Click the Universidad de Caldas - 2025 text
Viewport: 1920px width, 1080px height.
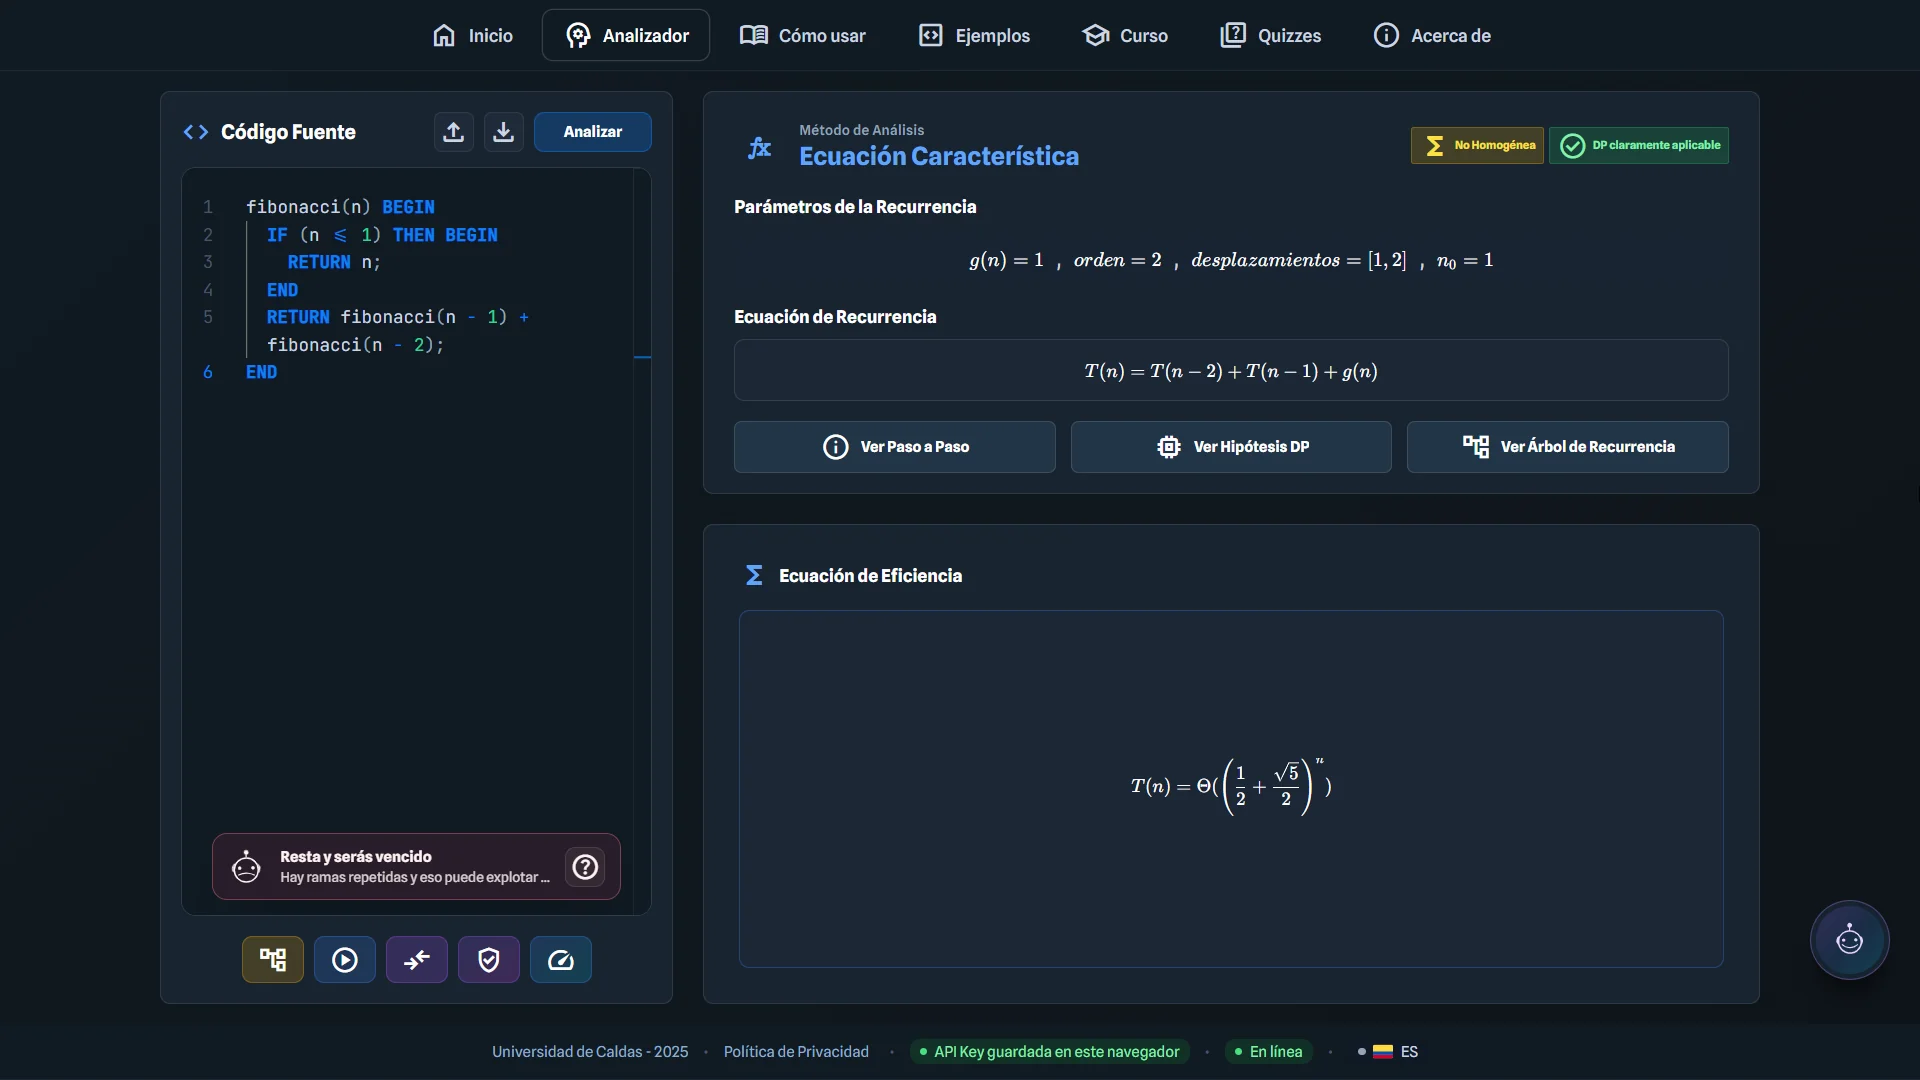tap(590, 1052)
